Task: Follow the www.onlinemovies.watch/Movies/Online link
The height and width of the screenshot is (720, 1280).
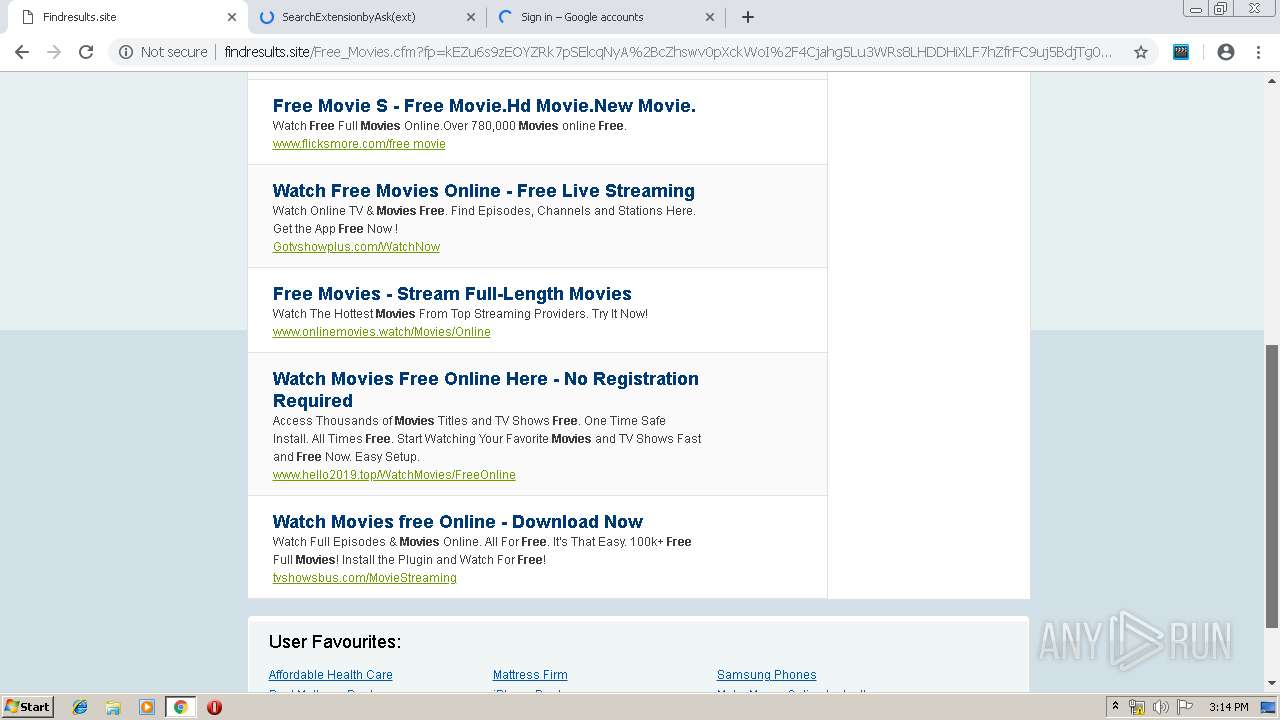Action: pyautogui.click(x=381, y=332)
